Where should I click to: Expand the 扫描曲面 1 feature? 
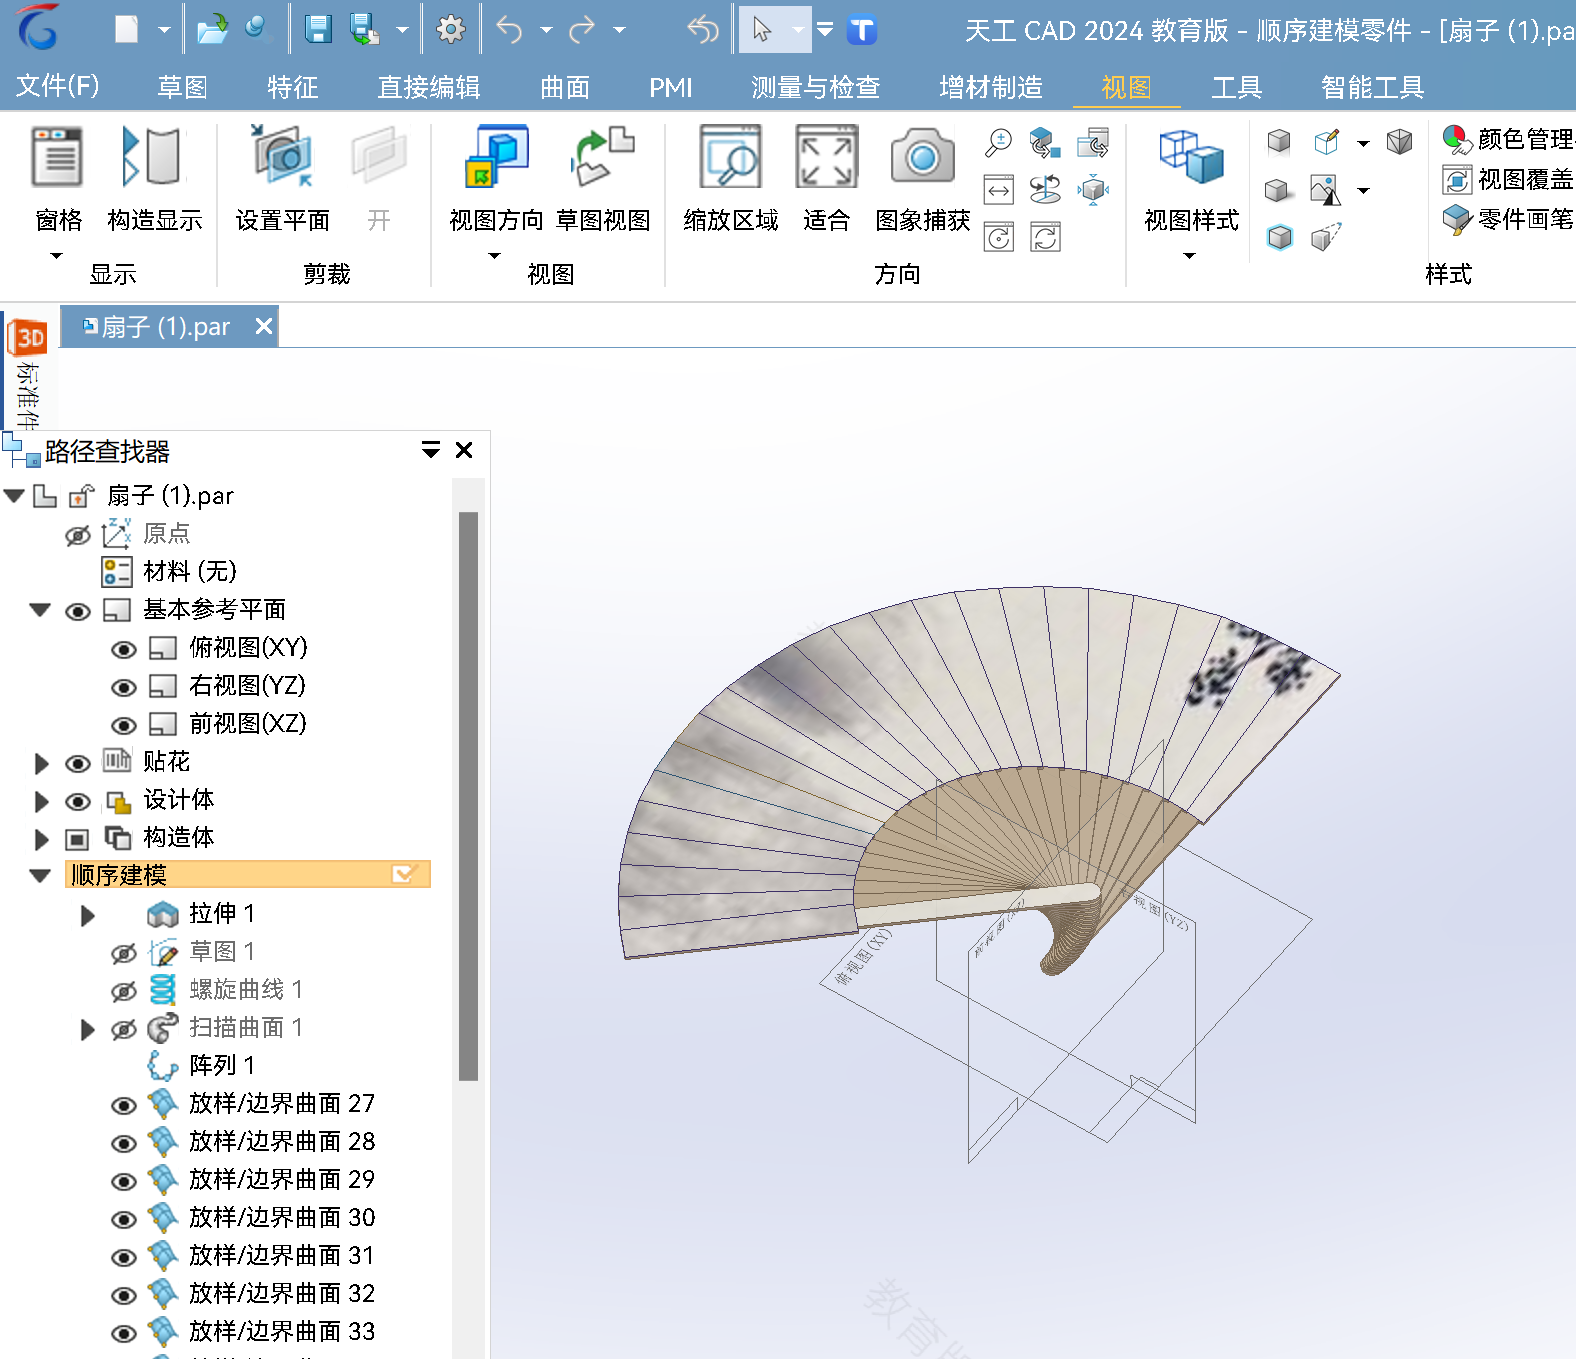87,1029
